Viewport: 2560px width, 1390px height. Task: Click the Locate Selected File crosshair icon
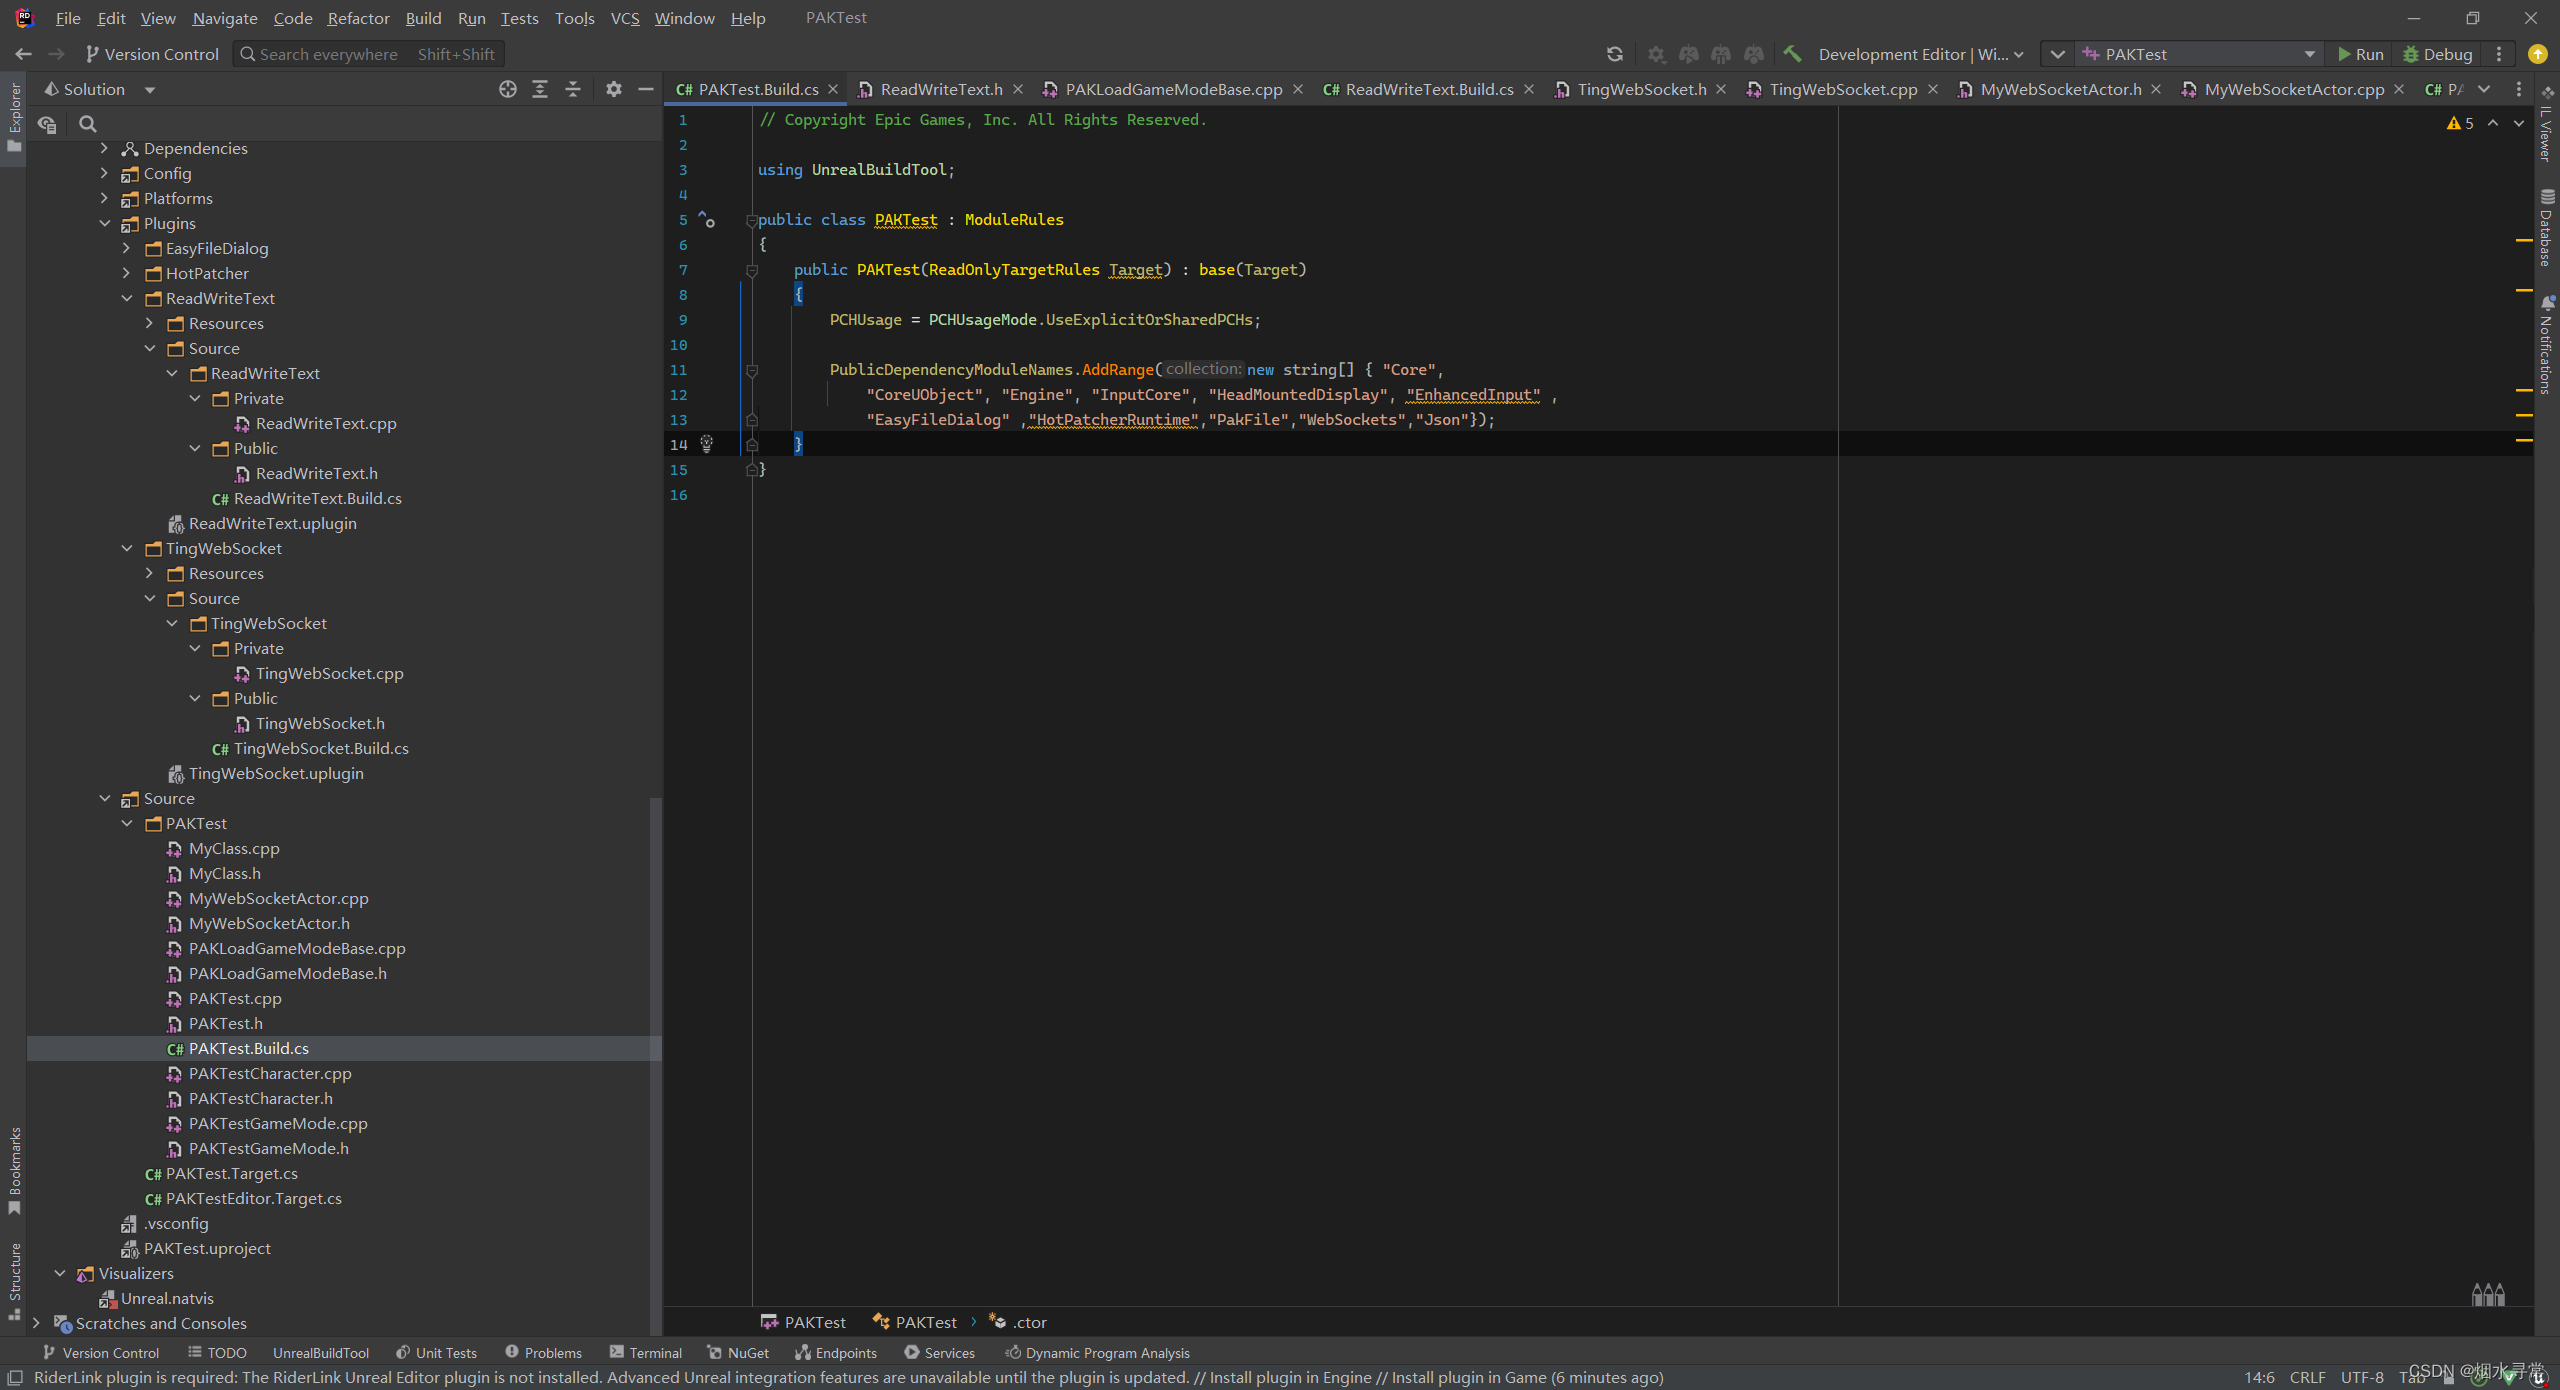507,89
